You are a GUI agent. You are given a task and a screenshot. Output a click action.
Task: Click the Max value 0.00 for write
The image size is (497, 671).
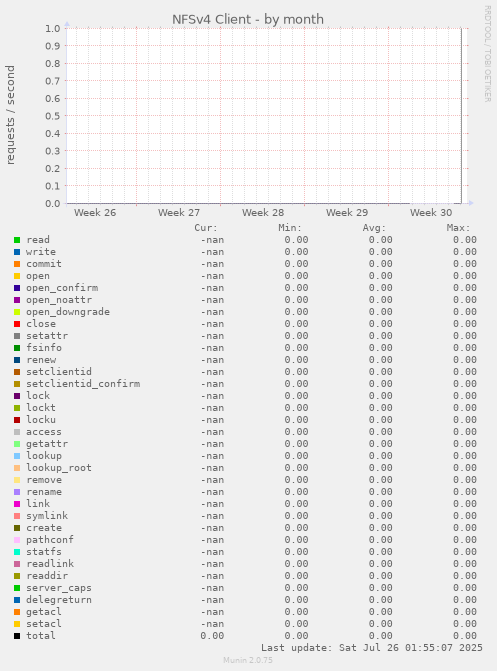465,252
